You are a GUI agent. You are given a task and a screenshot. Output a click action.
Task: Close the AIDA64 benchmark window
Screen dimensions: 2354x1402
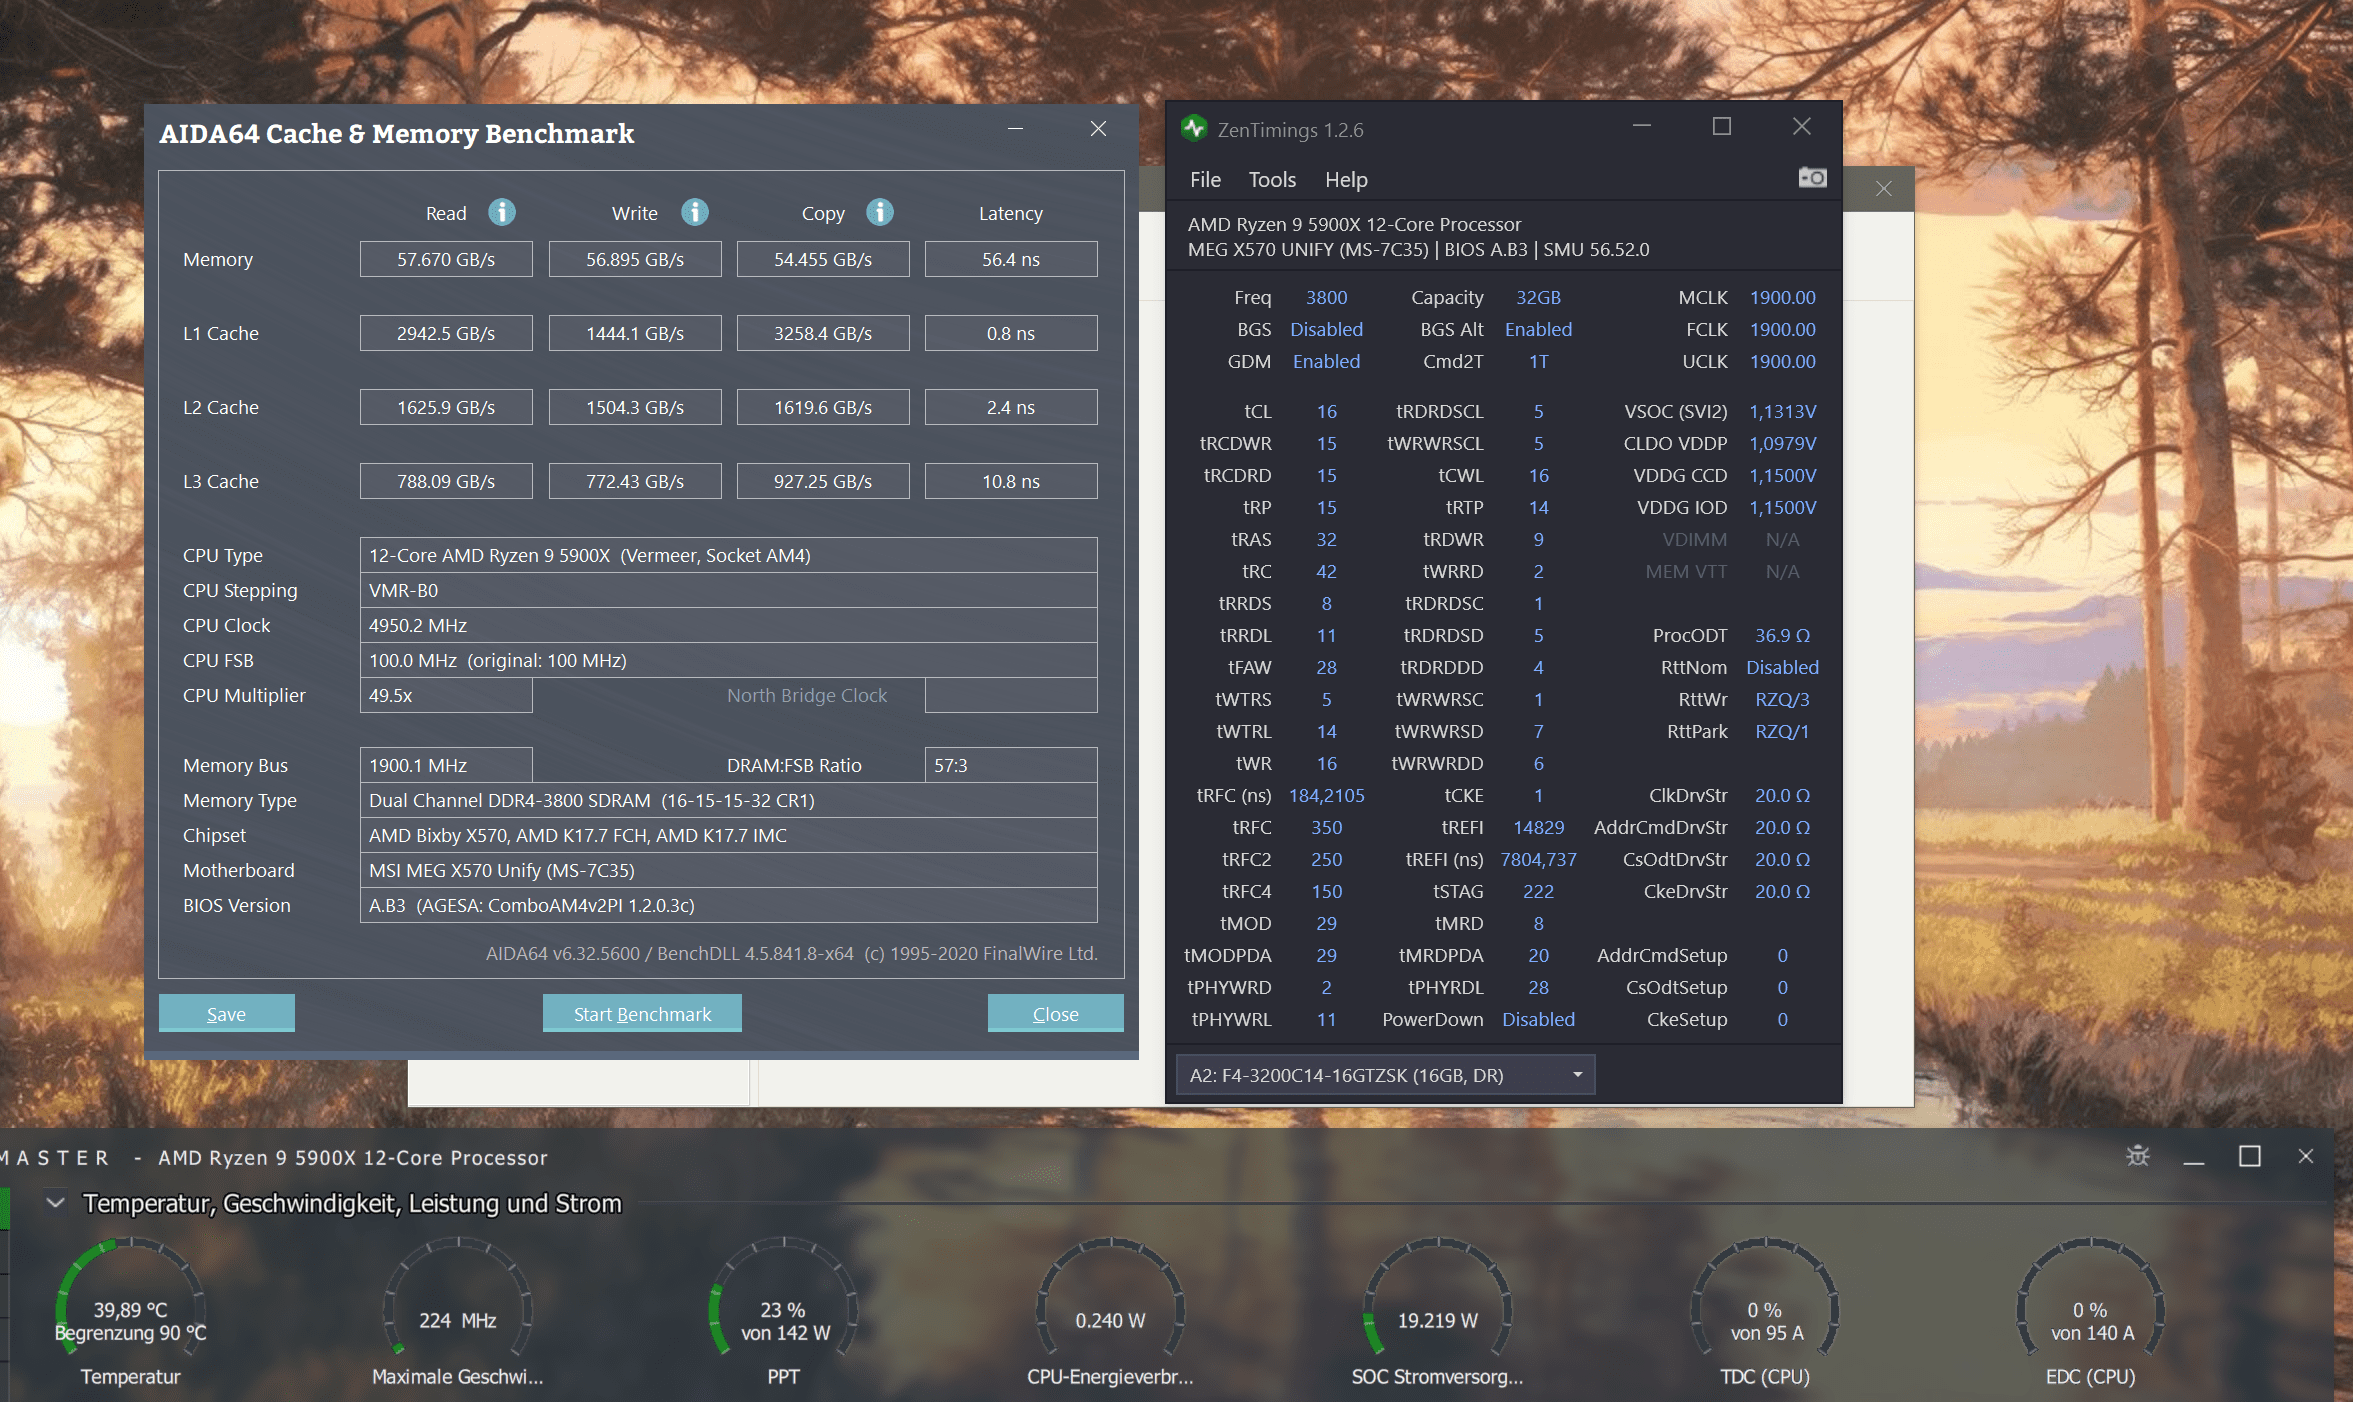pyautogui.click(x=1098, y=129)
